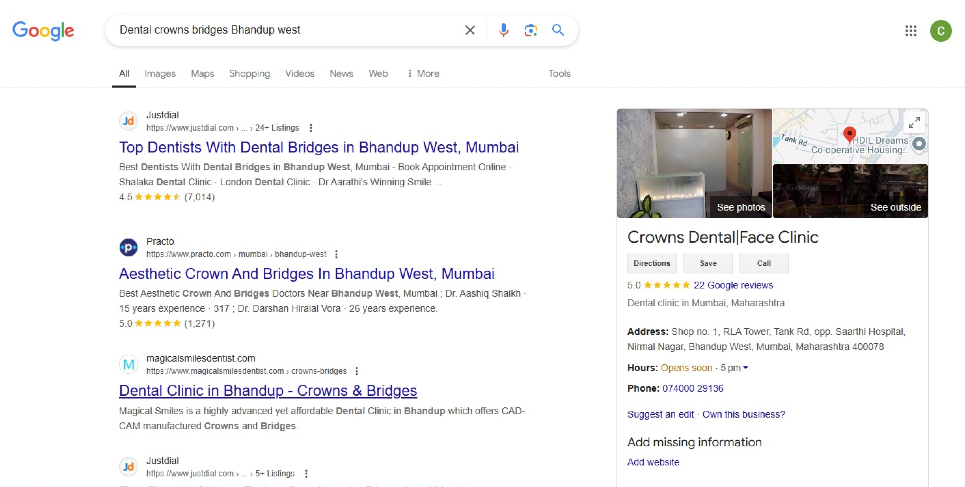Open the See photos clinic thumbnail

694,163
